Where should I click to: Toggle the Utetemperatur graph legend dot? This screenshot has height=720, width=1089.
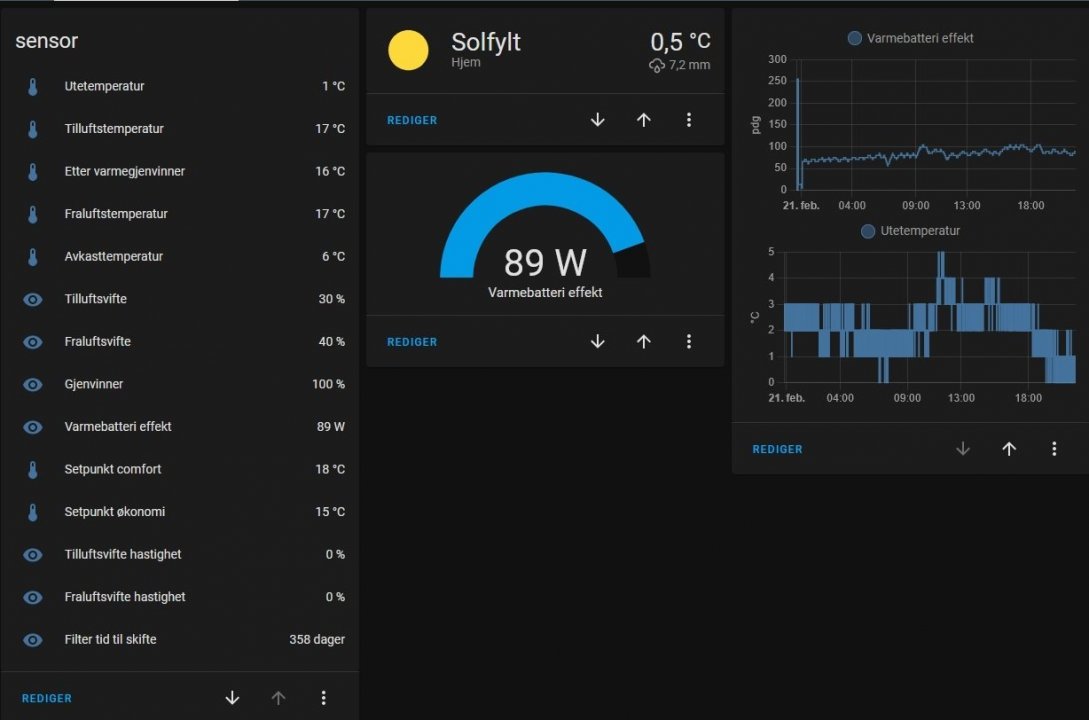[x=868, y=231]
